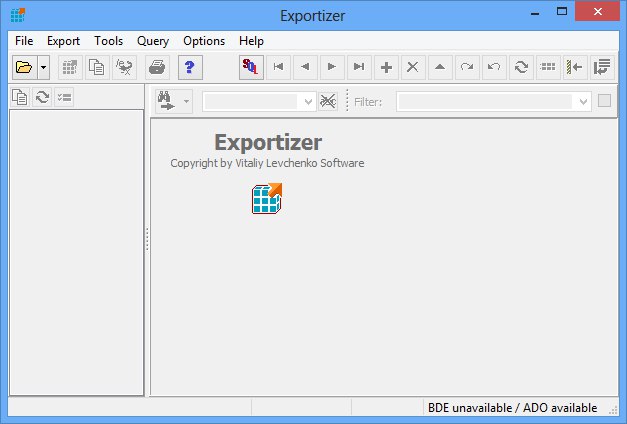Screen dimensions: 627x424
Task: Expand the Filter dropdown arrow
Action: (583, 102)
